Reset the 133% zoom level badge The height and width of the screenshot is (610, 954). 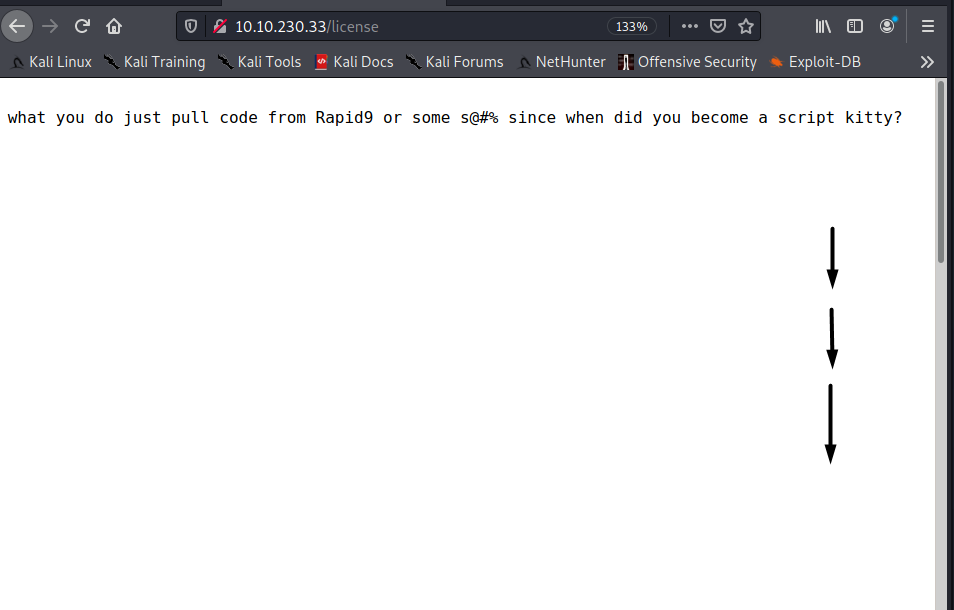click(x=632, y=26)
